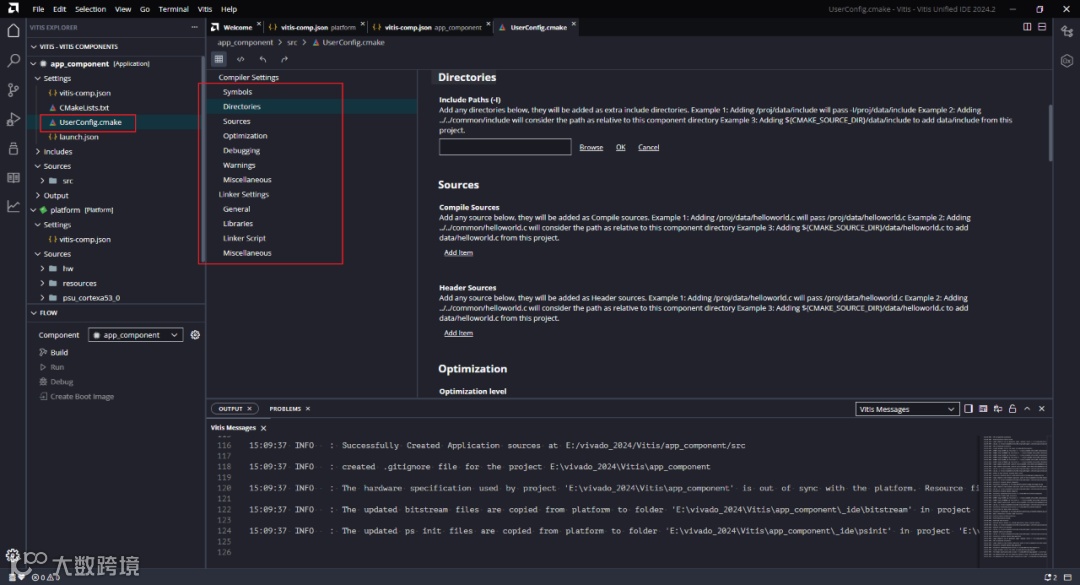Image resolution: width=1080 pixels, height=585 pixels.
Task: Open the Vitis Welcome home icon in activity bar
Action: (x=13, y=30)
